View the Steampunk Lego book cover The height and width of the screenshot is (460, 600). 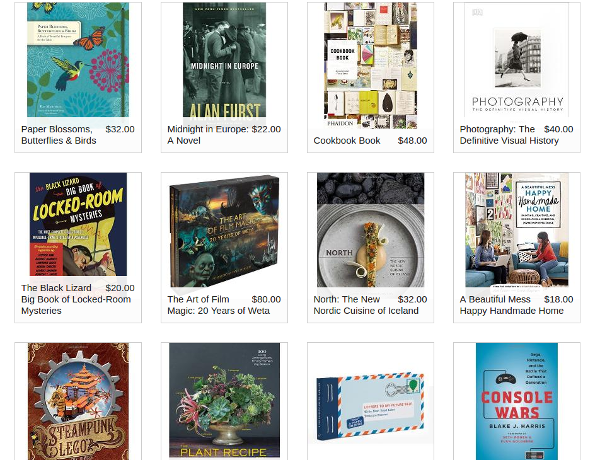coord(78,401)
